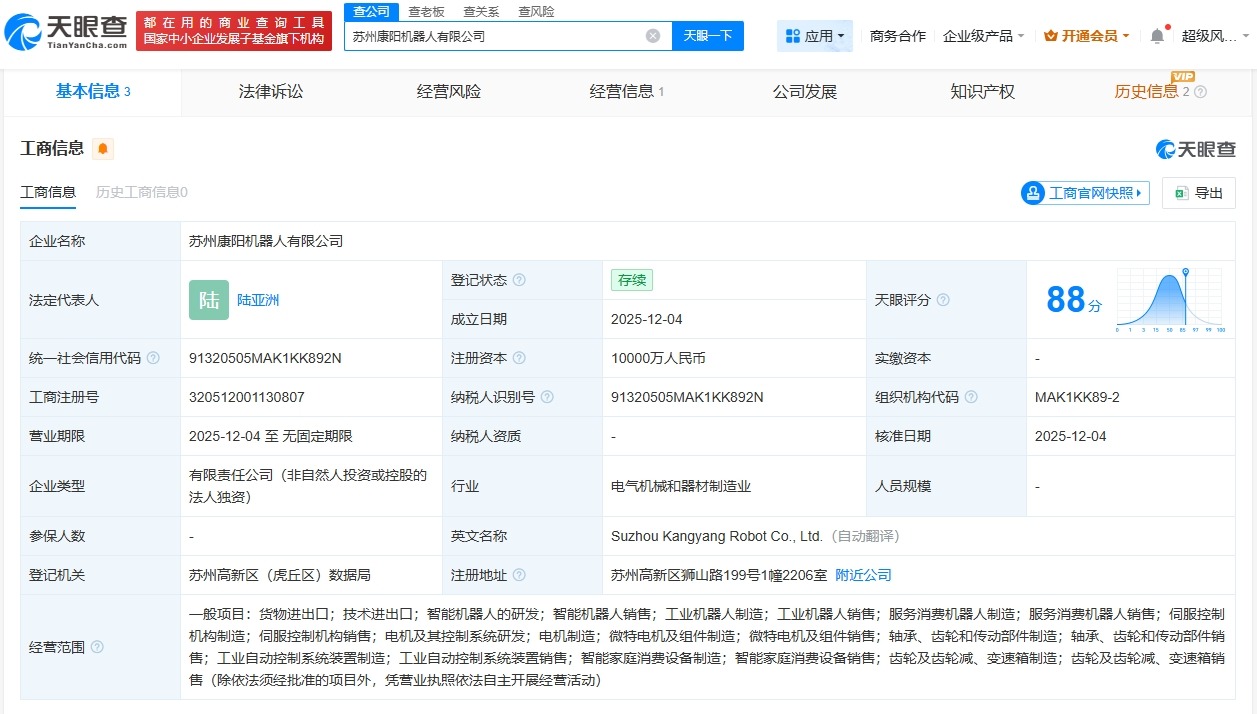Click the 陆亚洲 legal representative link
Image resolution: width=1257 pixels, height=714 pixels.
click(x=257, y=300)
